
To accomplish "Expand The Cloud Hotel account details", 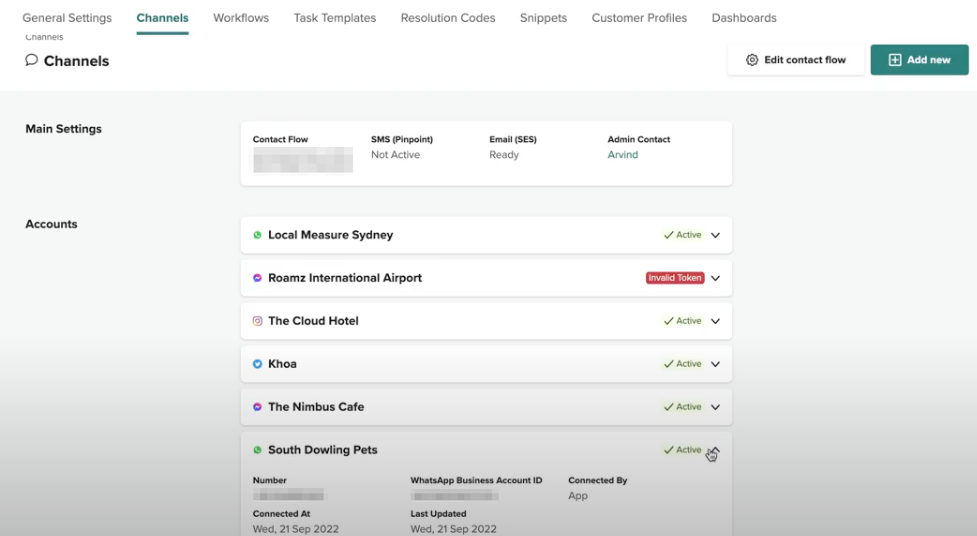I will (x=715, y=321).
